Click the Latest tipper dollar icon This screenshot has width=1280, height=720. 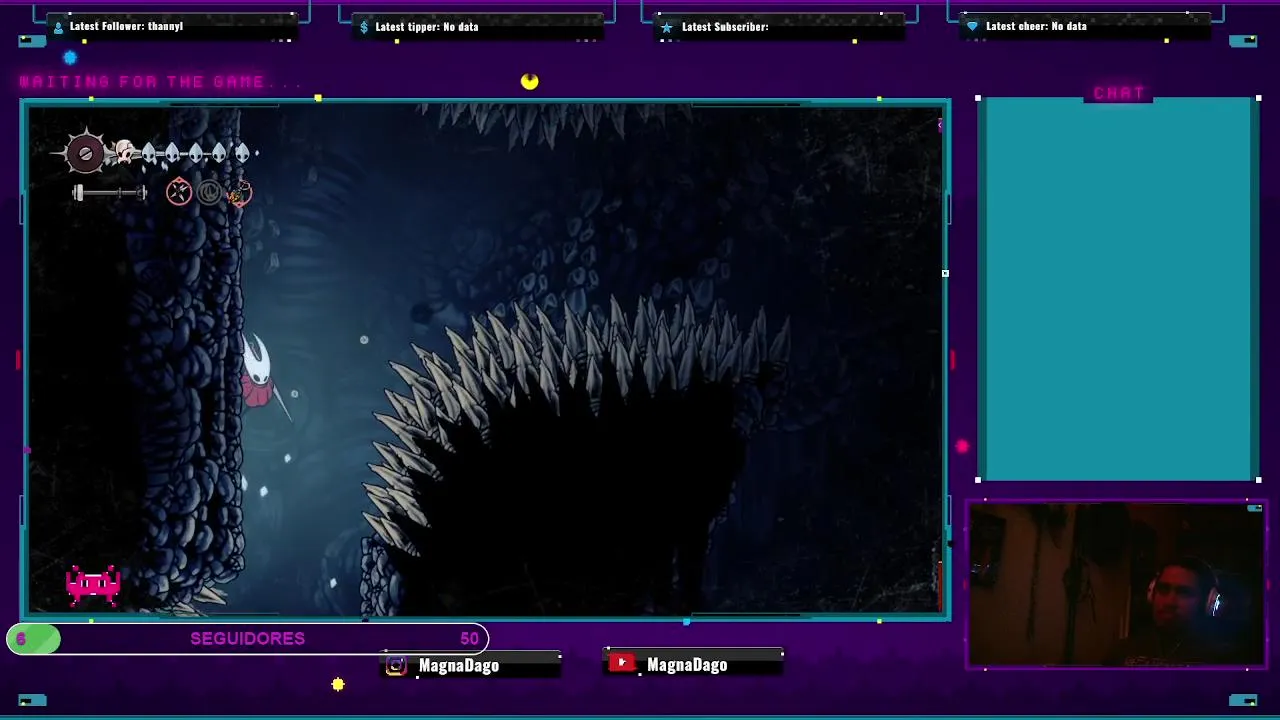[x=364, y=27]
